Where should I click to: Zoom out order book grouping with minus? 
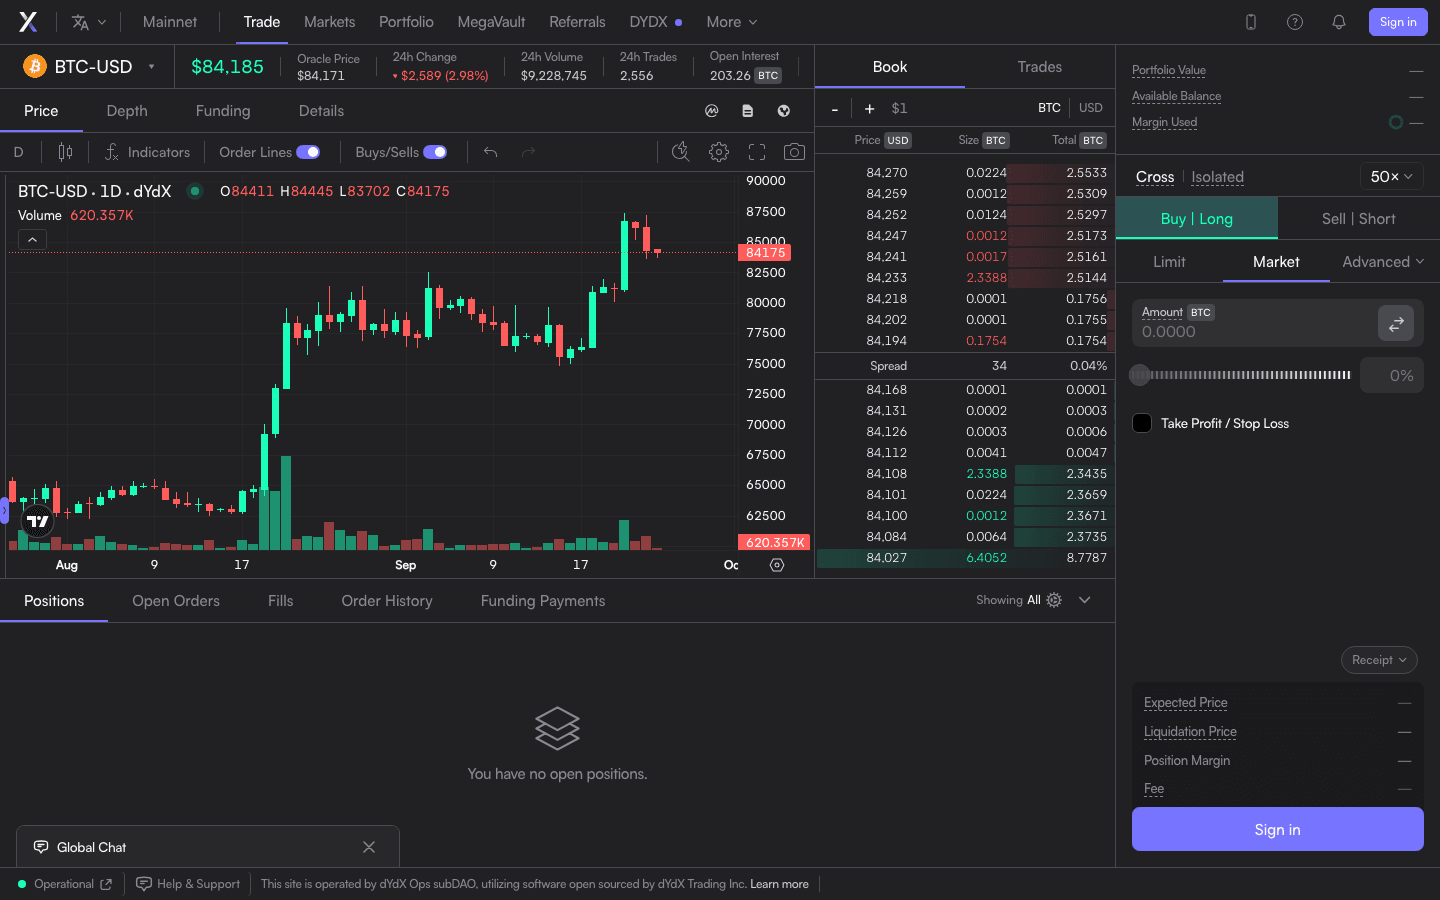point(835,109)
